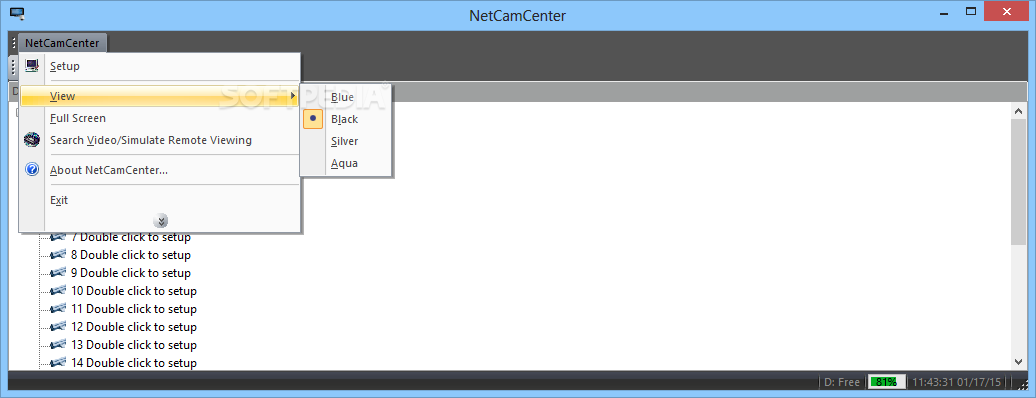The width and height of the screenshot is (1036, 398).
Task: Select camera 9 Double click to setup
Action: coord(130,272)
